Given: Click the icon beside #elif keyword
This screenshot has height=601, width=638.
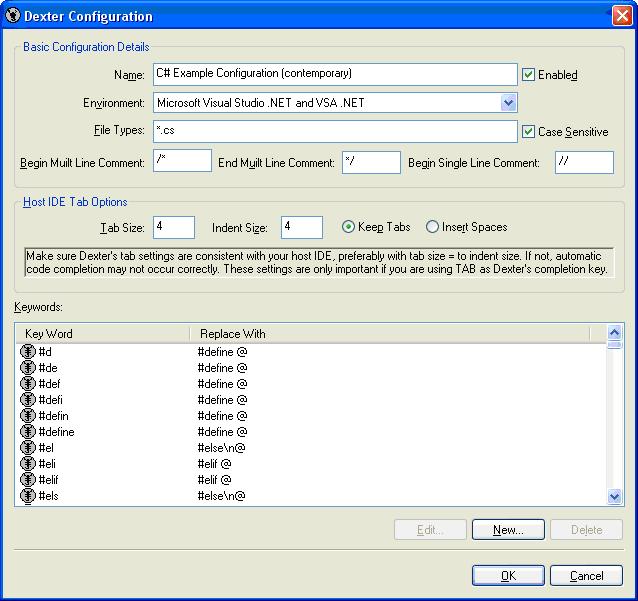Looking at the screenshot, I should tap(28, 480).
